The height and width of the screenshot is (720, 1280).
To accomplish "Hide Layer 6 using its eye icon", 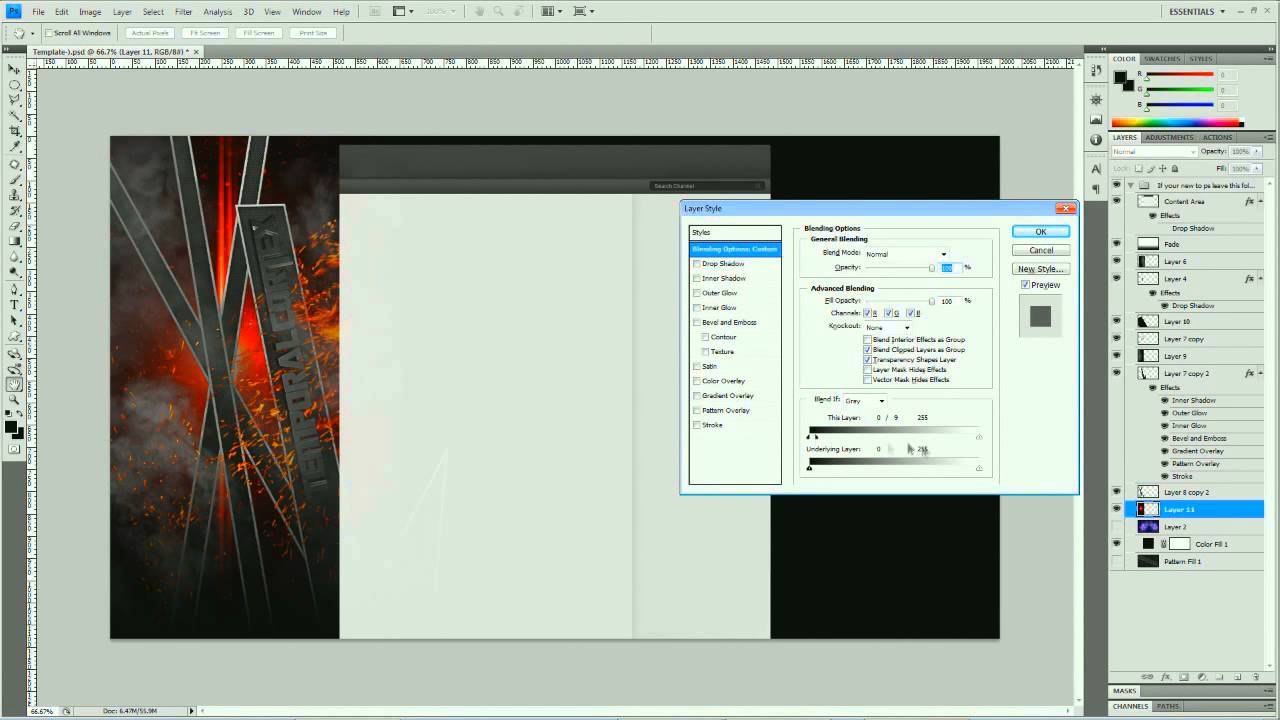I will pyautogui.click(x=1117, y=261).
